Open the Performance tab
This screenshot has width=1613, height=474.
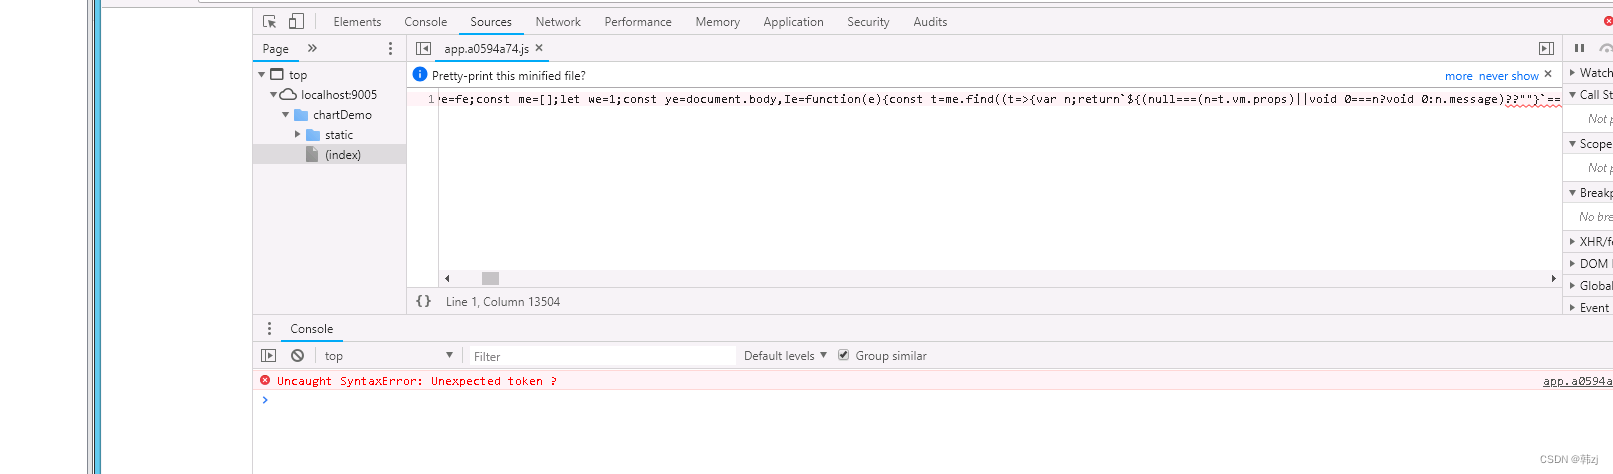(x=638, y=21)
